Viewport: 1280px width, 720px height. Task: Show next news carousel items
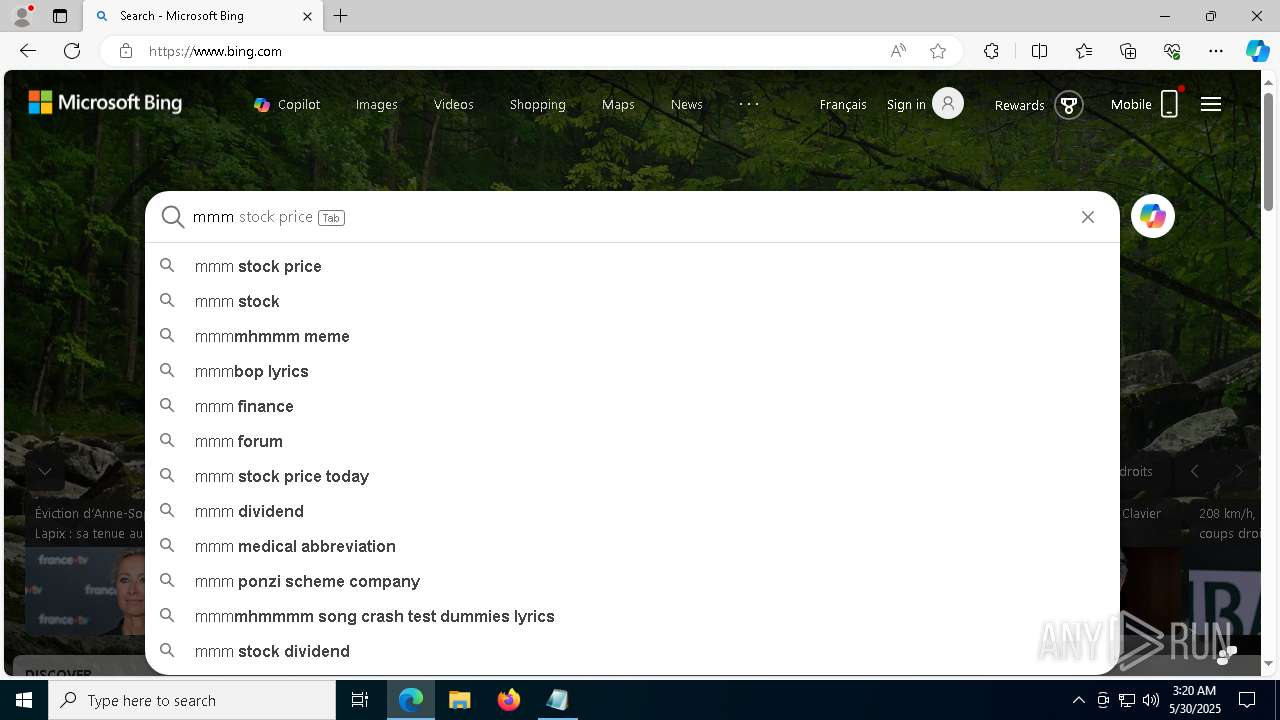[x=1238, y=471]
